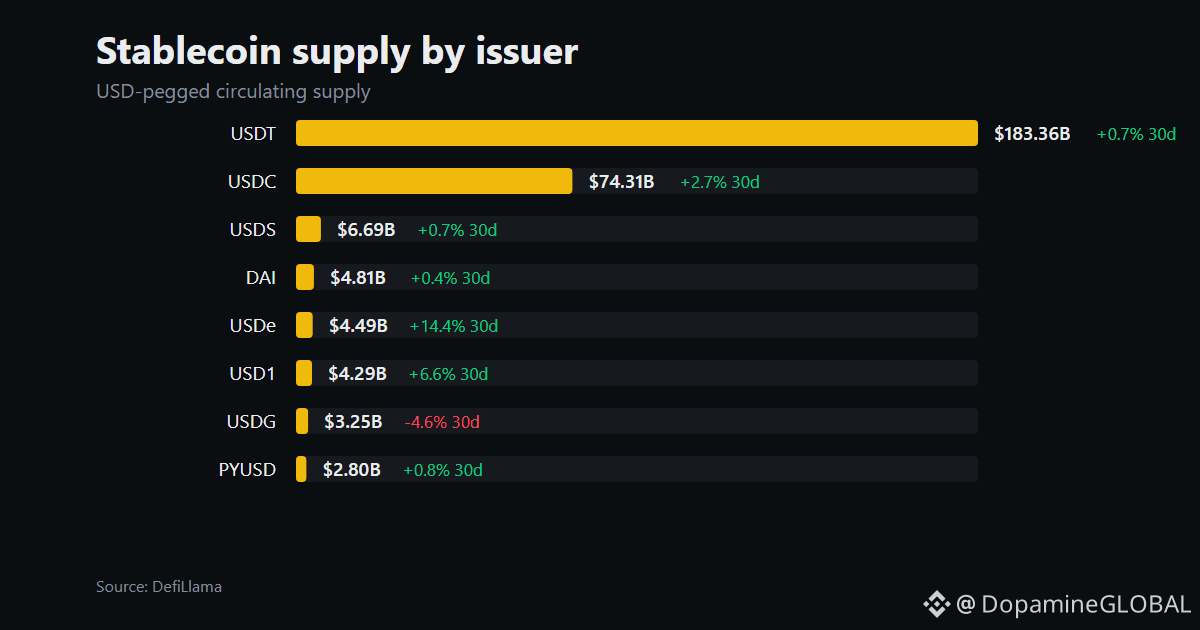Click the @DopamineGLOBAL handle
The width and height of the screenshot is (1200, 630).
(x=1073, y=604)
